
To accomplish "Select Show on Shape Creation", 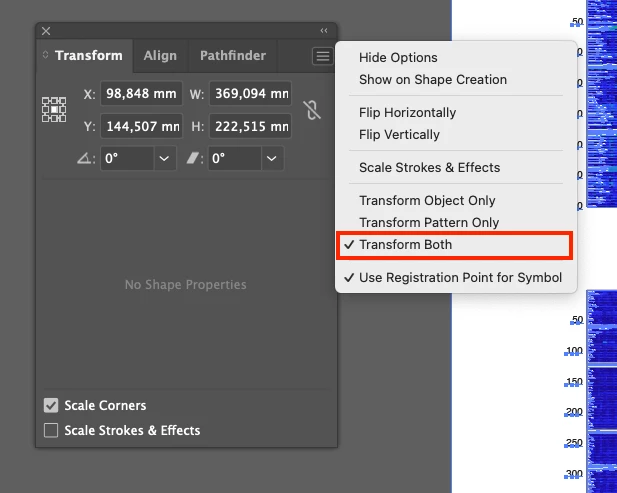I will click(x=456, y=79).
